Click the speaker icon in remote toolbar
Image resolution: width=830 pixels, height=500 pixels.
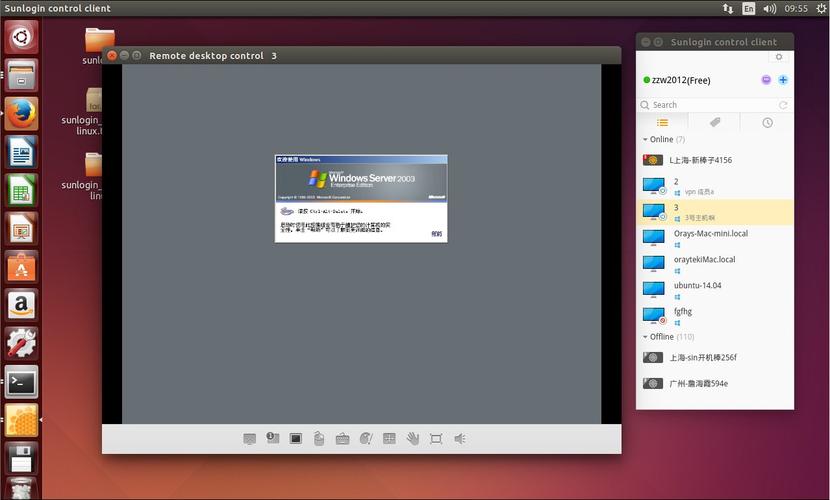(460, 439)
